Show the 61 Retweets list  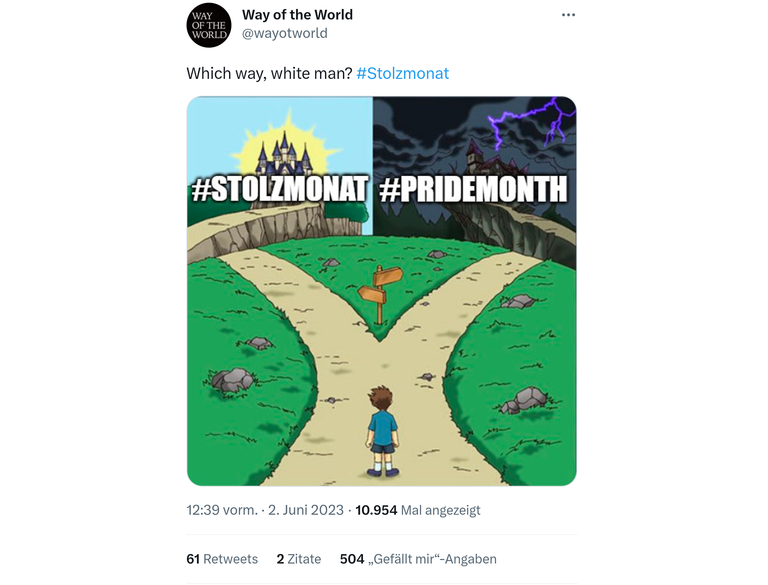(222, 559)
